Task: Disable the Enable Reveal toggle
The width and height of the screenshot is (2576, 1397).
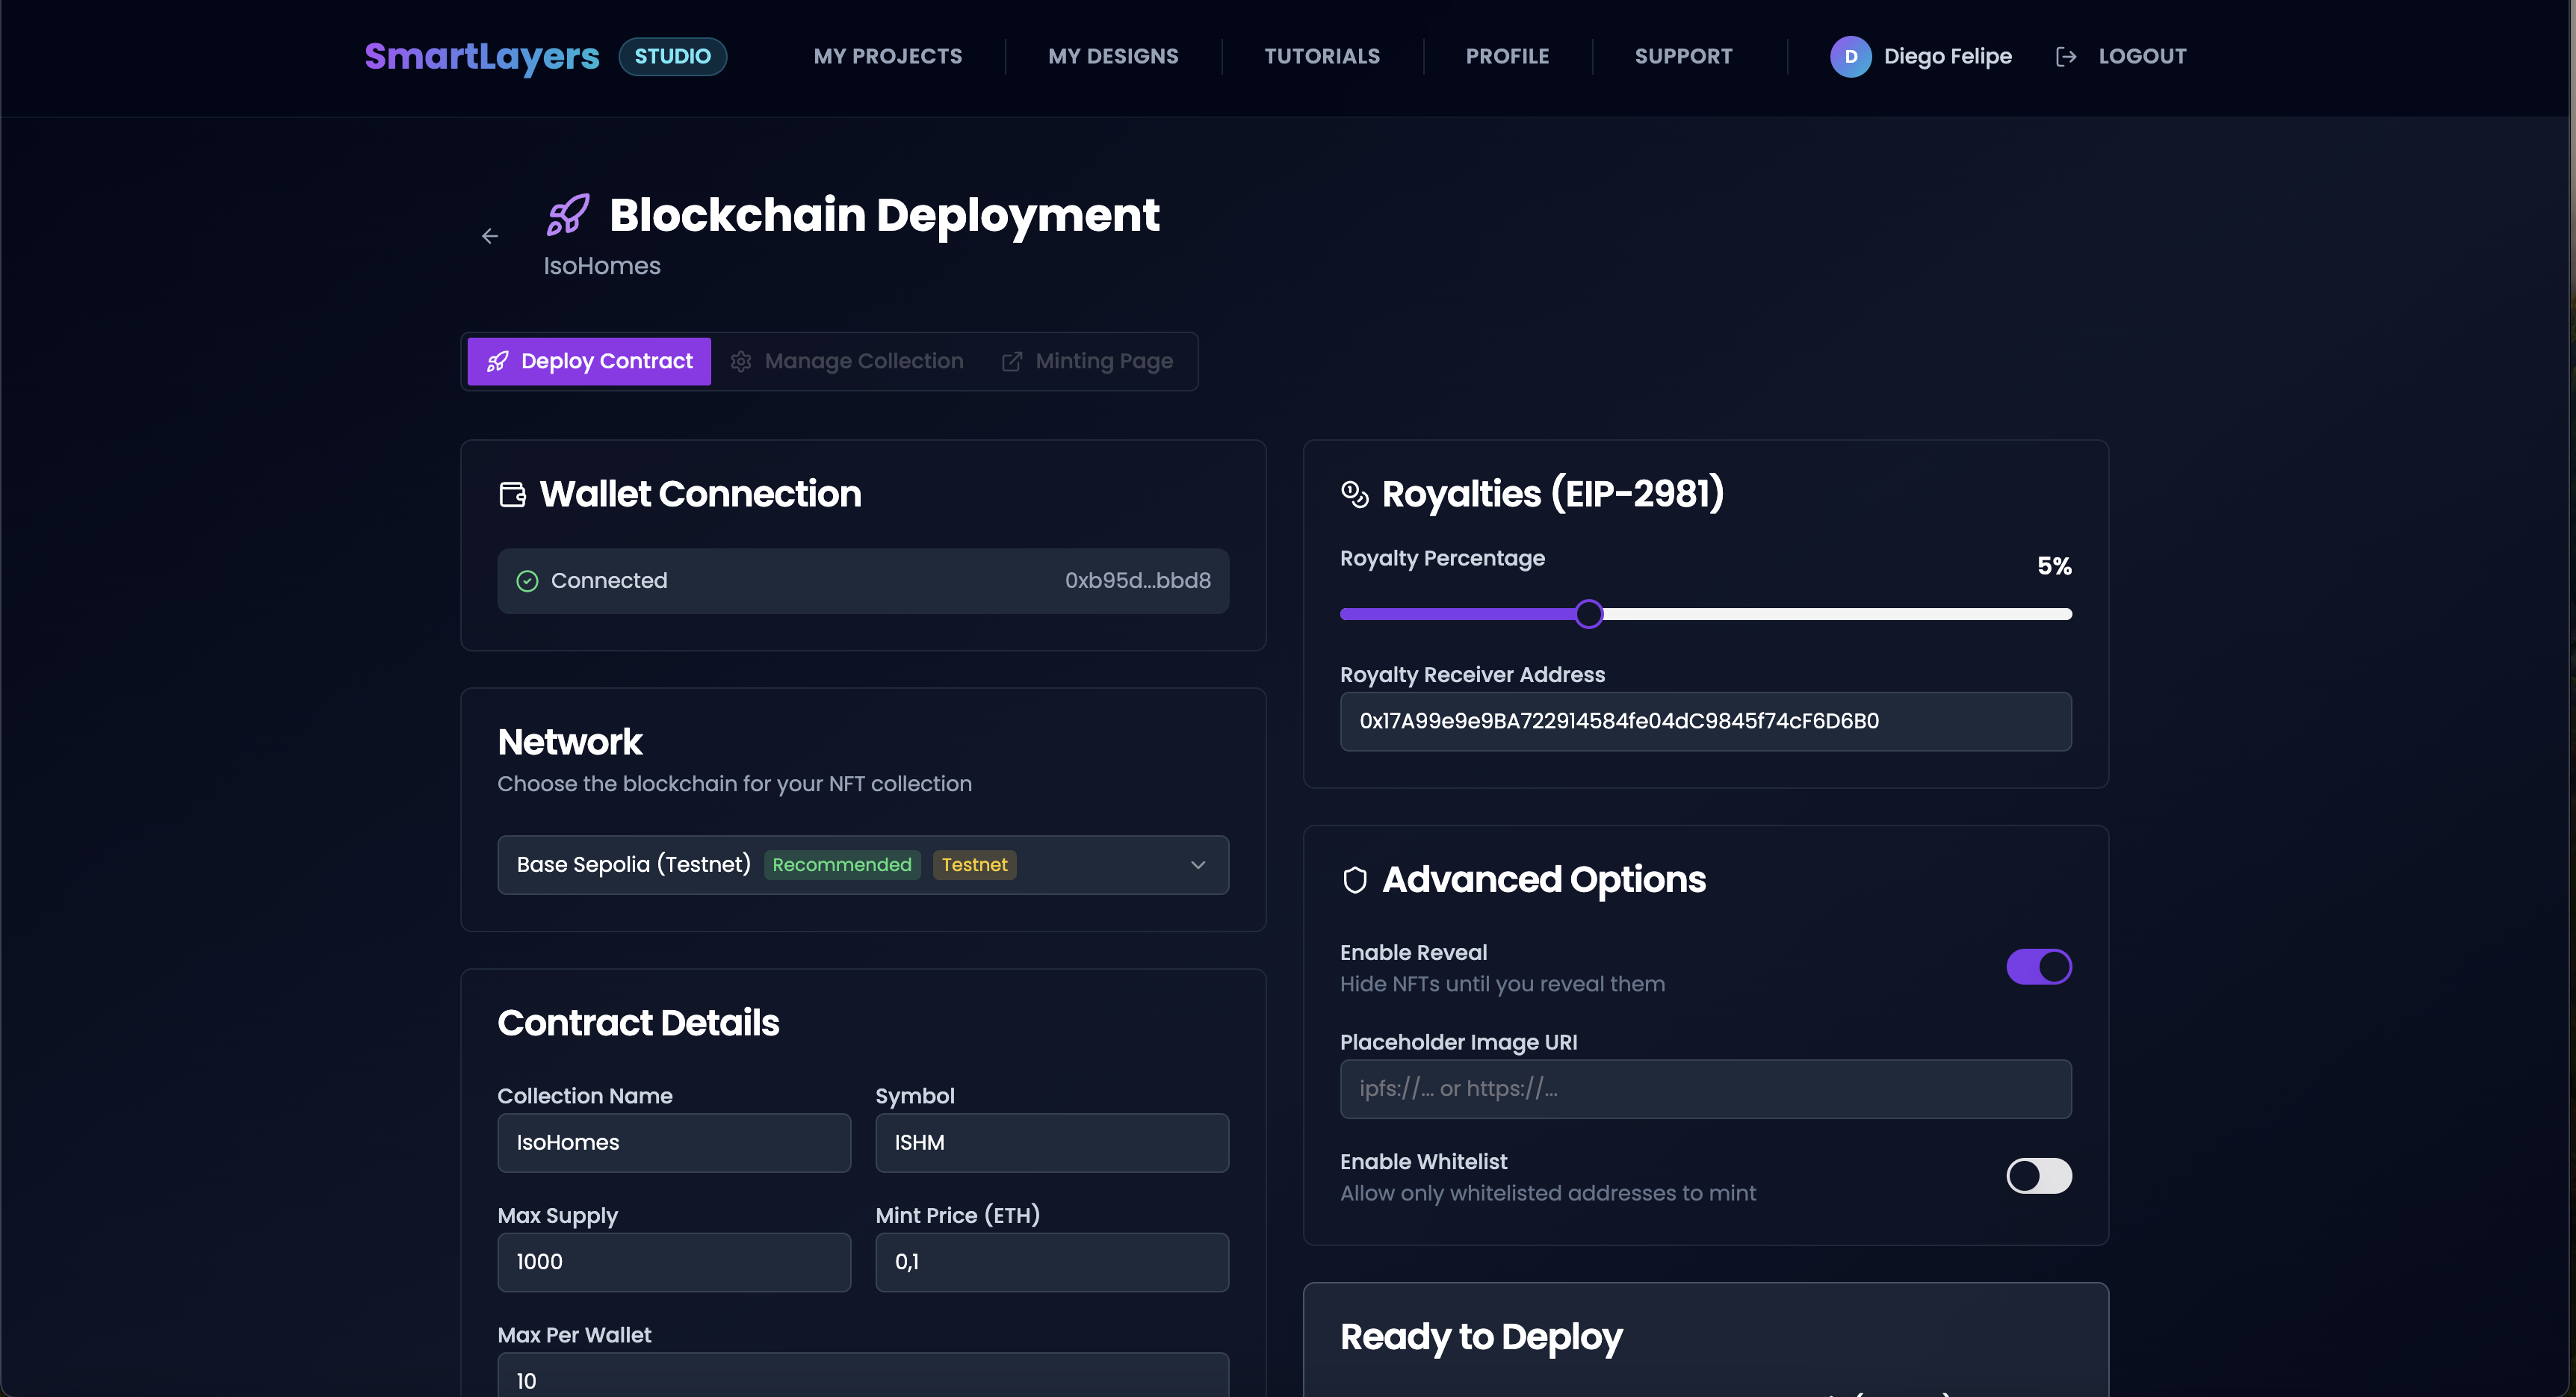Action: click(2038, 966)
